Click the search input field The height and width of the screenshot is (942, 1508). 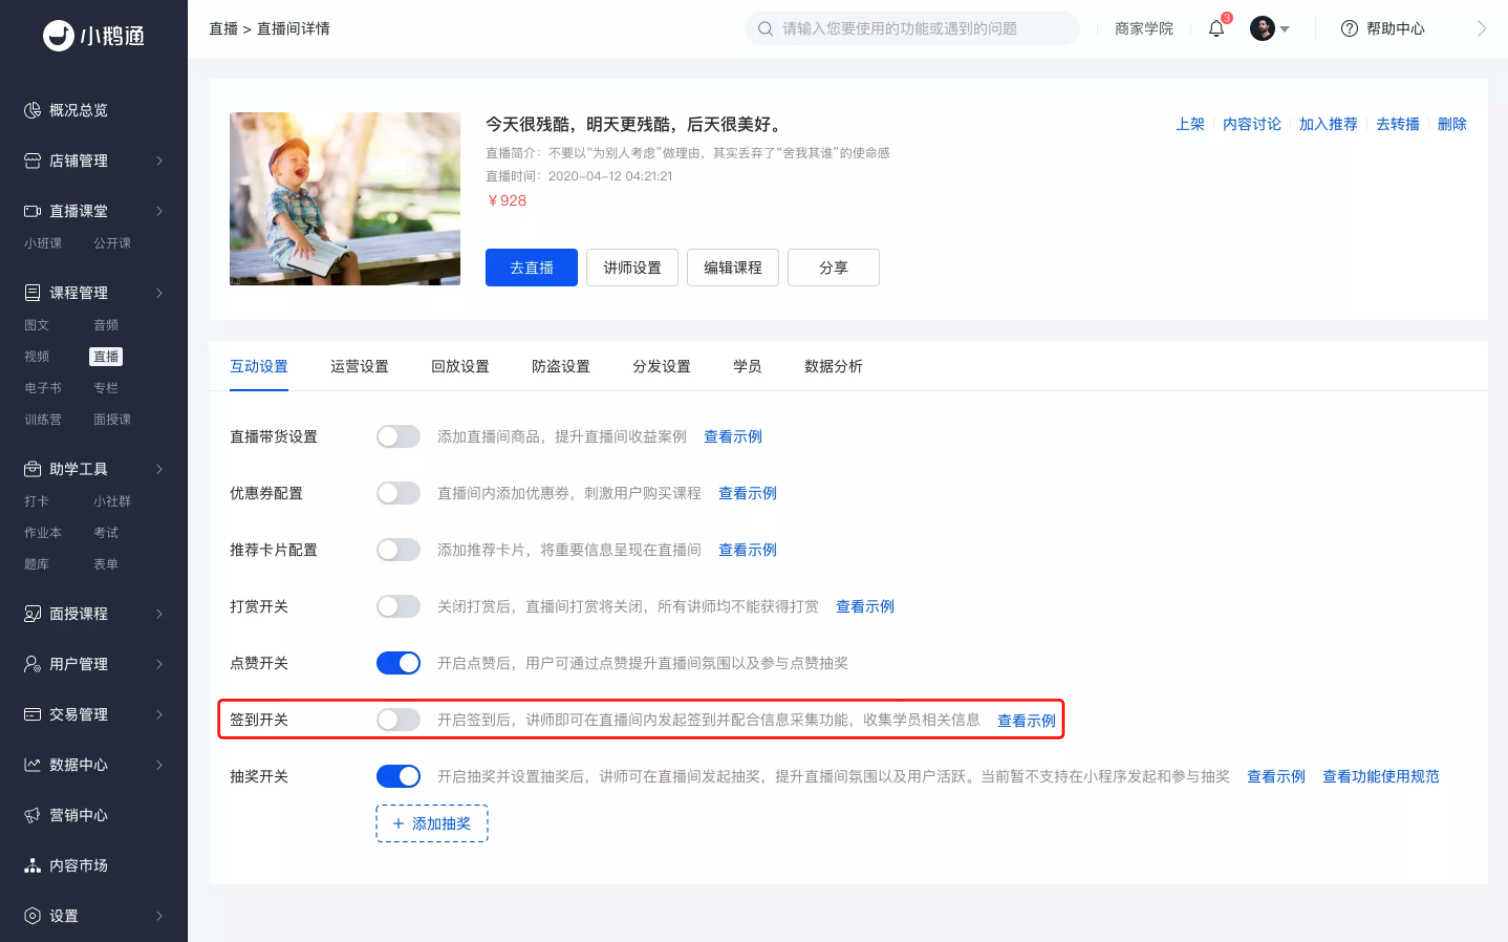pyautogui.click(x=912, y=29)
